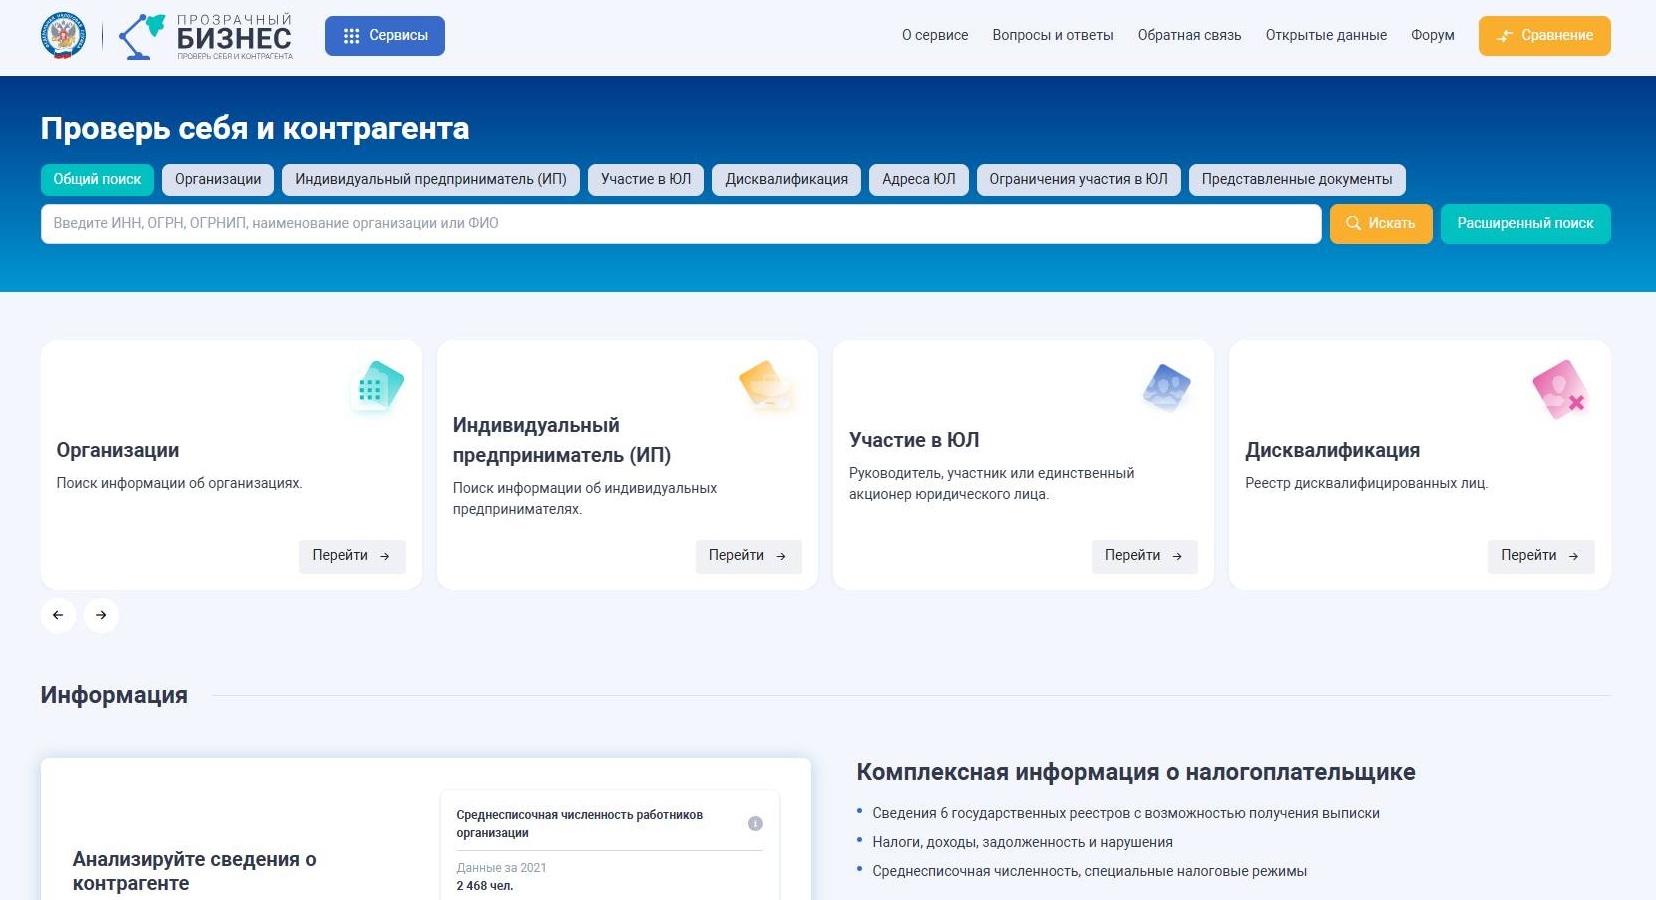
Task: Click the right carousel arrow below cards
Action: coord(101,615)
